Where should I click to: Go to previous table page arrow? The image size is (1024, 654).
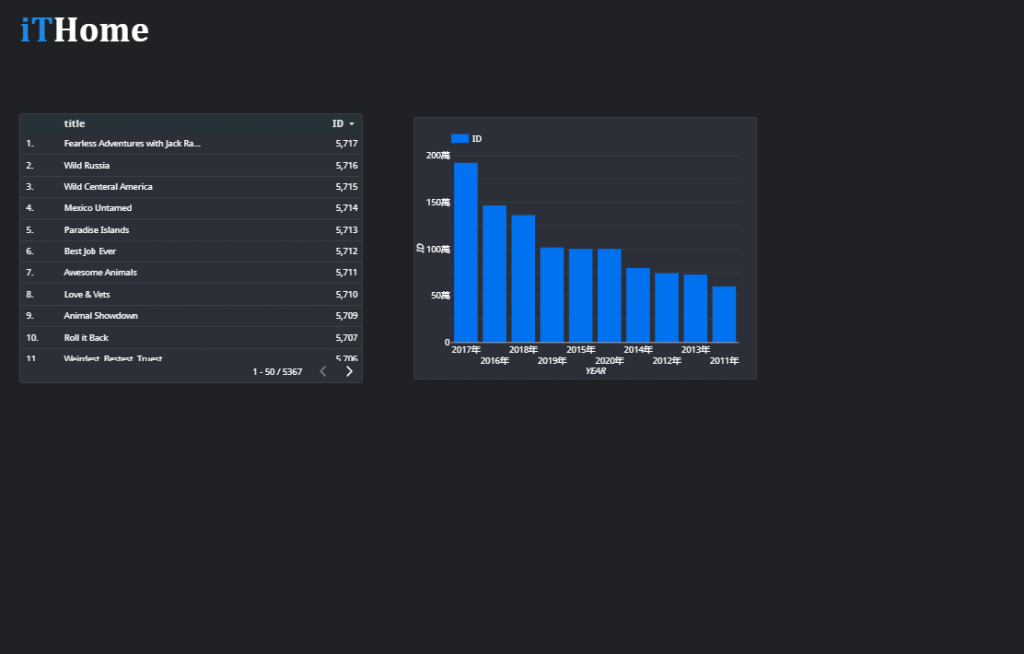click(323, 371)
